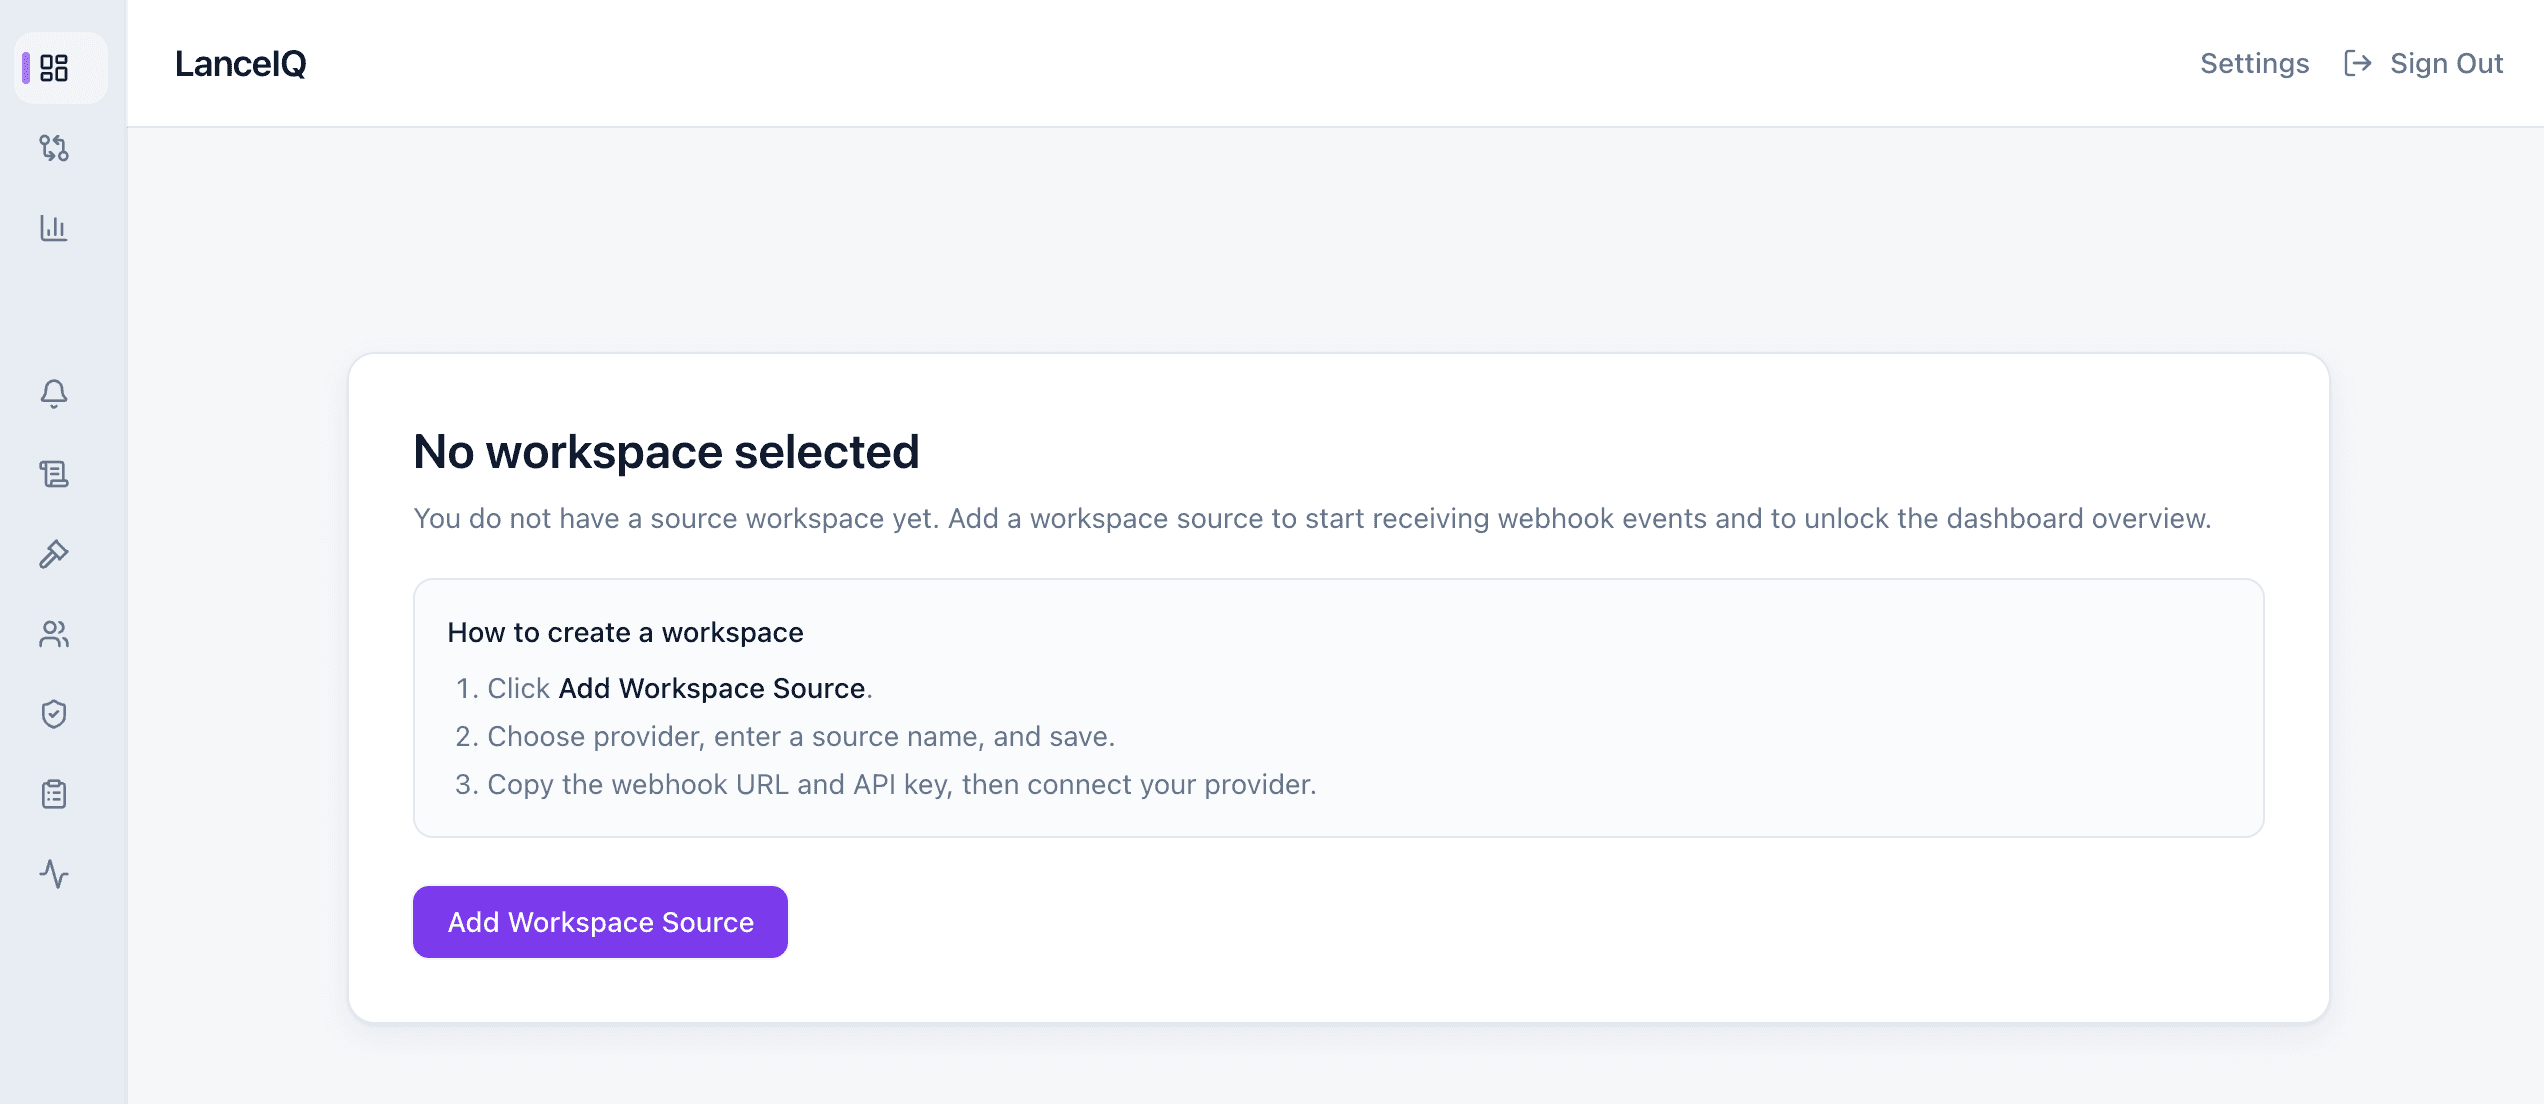Open the clipboard reports icon

click(x=55, y=793)
